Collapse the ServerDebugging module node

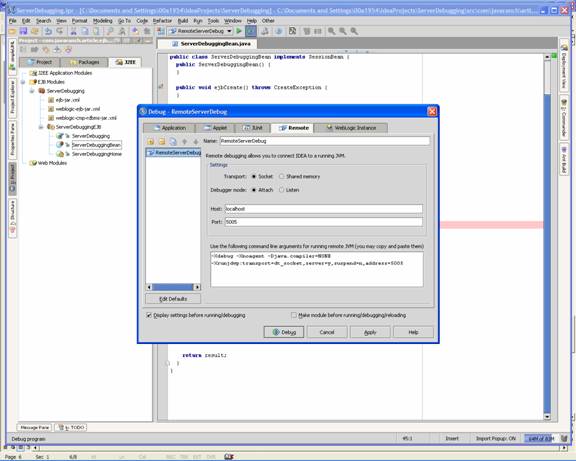click(32, 91)
